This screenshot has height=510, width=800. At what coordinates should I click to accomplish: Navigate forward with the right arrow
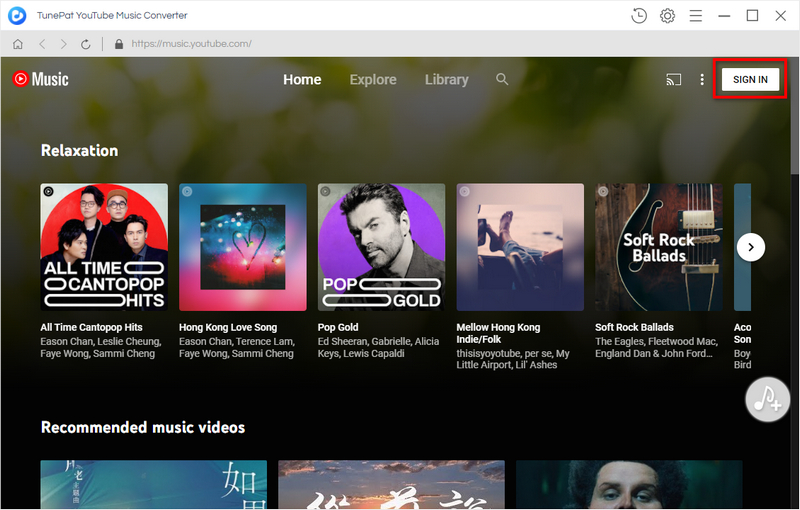(63, 44)
